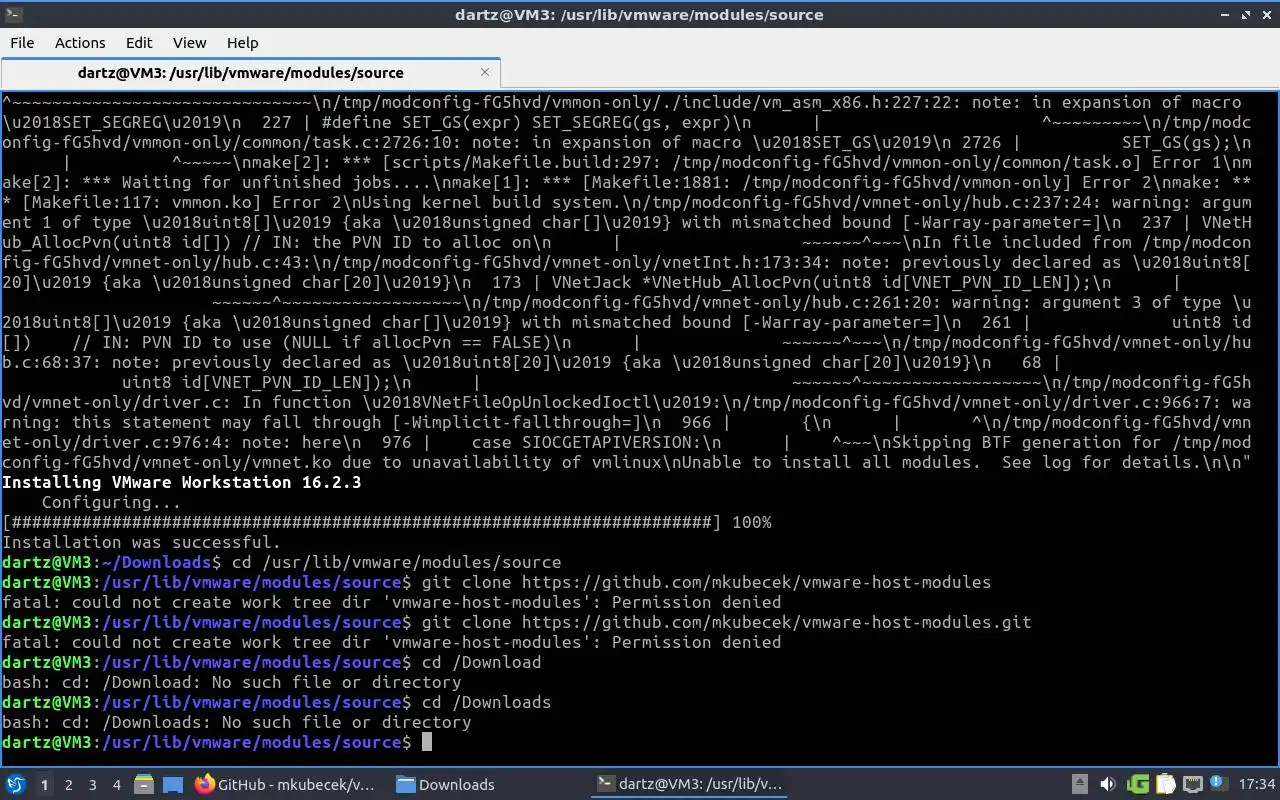Switch to the Firefox GitHub window
Image resolution: width=1280 pixels, height=800 pixels.
(x=286, y=785)
